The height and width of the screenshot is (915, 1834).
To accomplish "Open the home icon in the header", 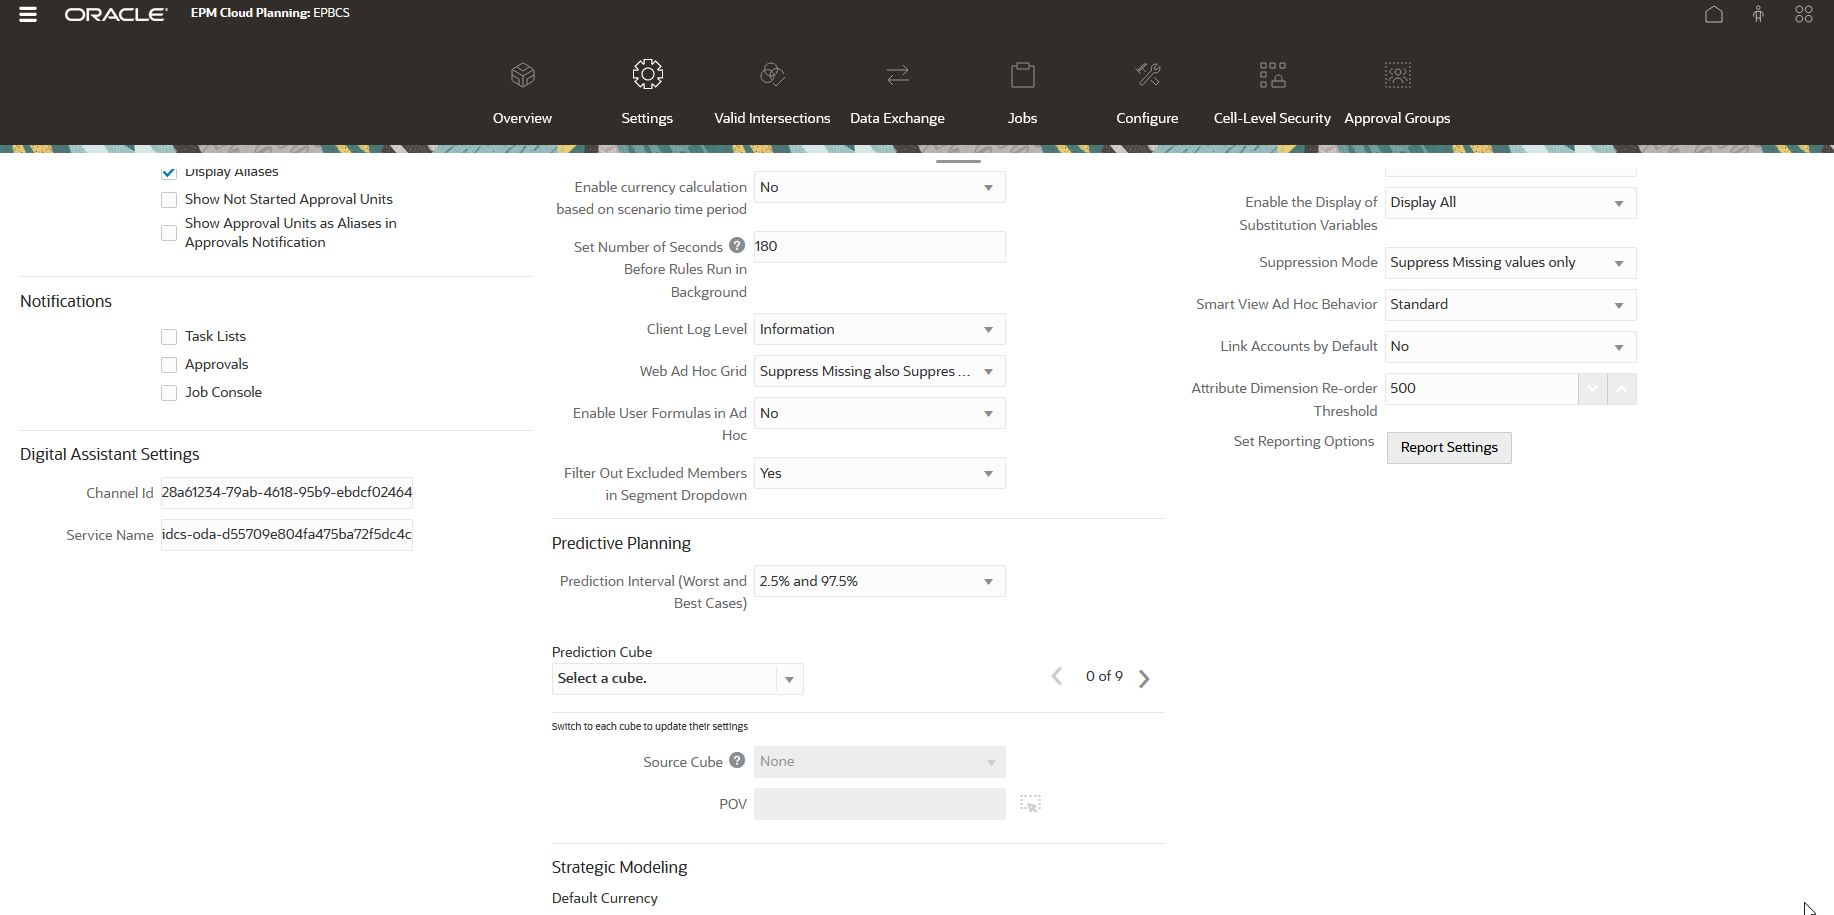I will tap(1714, 14).
